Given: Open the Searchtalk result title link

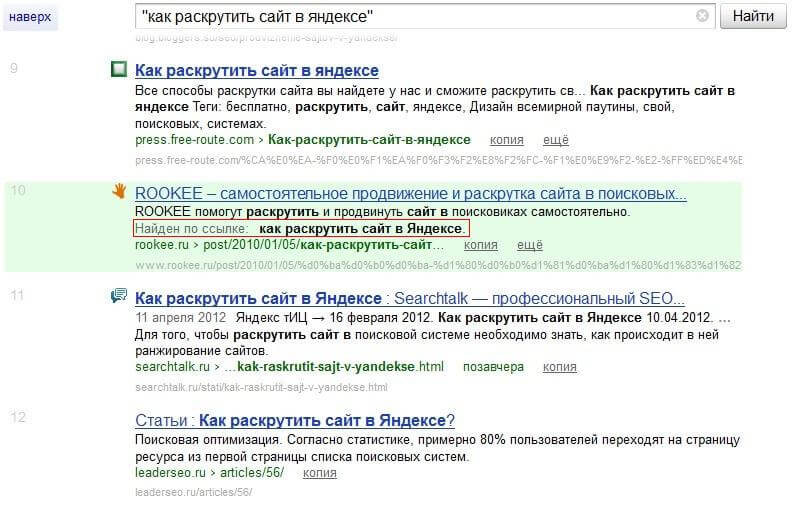Looking at the screenshot, I should [409, 298].
